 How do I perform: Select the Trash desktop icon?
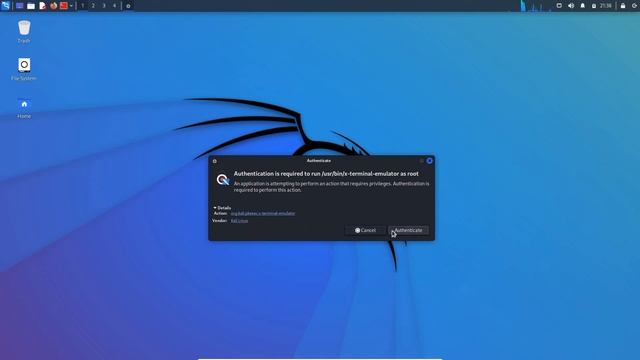24,31
